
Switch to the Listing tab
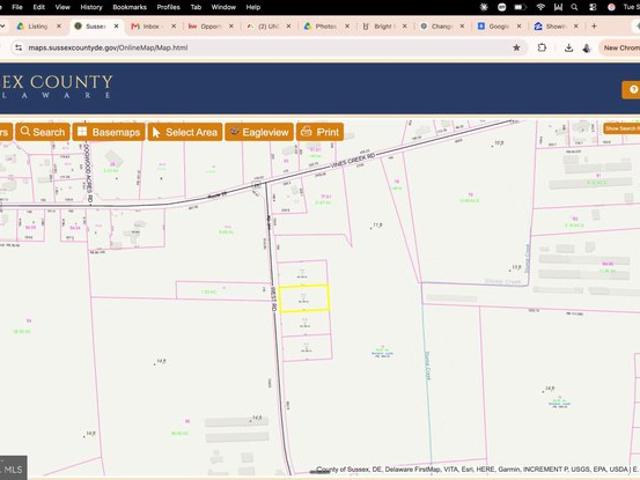click(x=38, y=26)
